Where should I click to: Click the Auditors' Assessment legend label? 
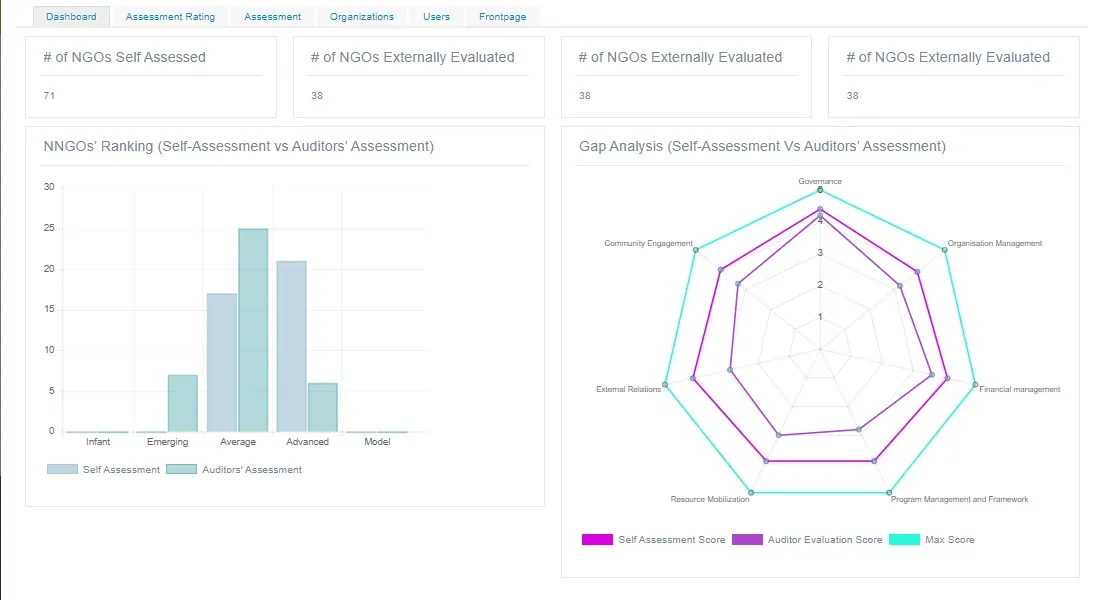[252, 470]
